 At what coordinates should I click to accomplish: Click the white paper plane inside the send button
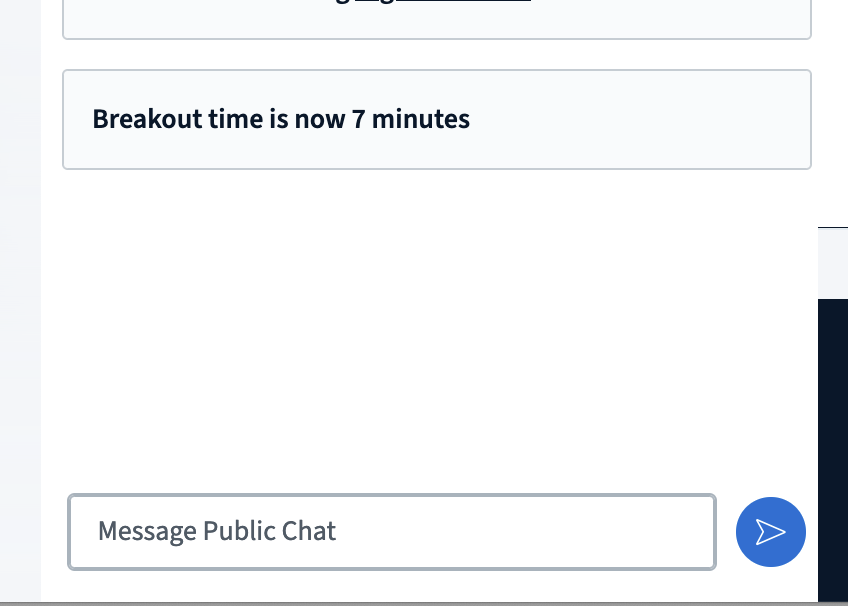[771, 532]
